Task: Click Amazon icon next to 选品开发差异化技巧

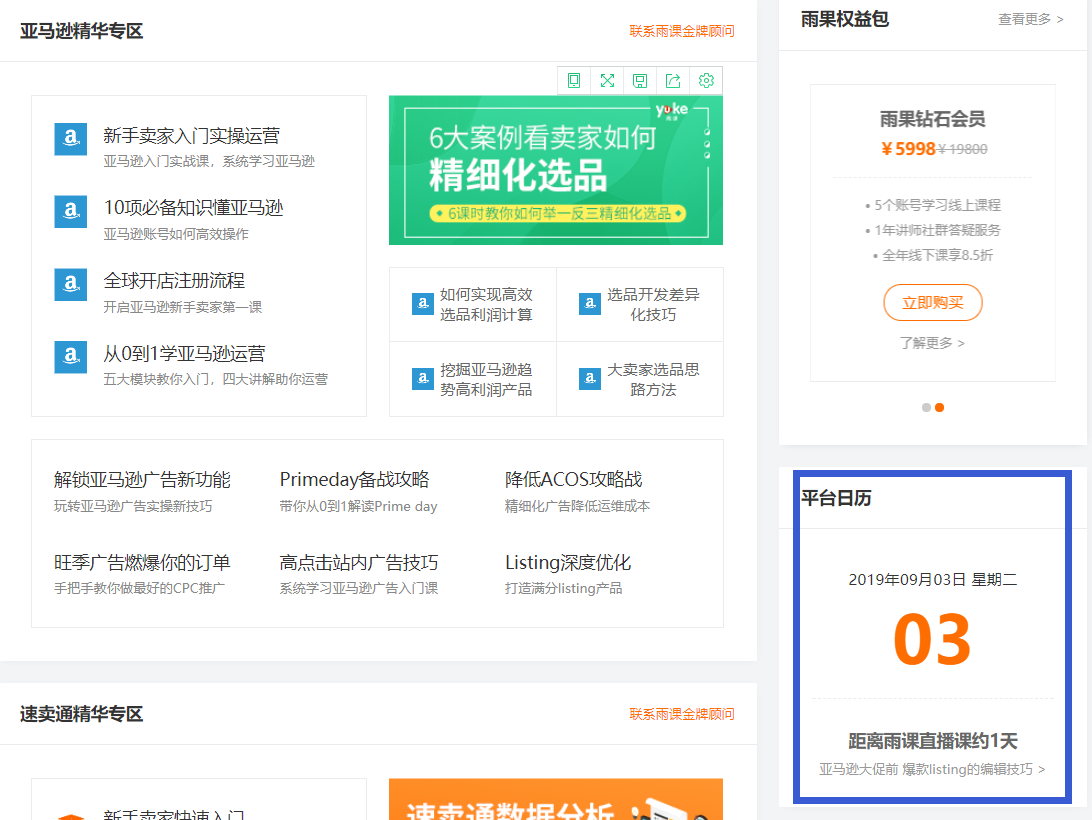Action: tap(590, 304)
